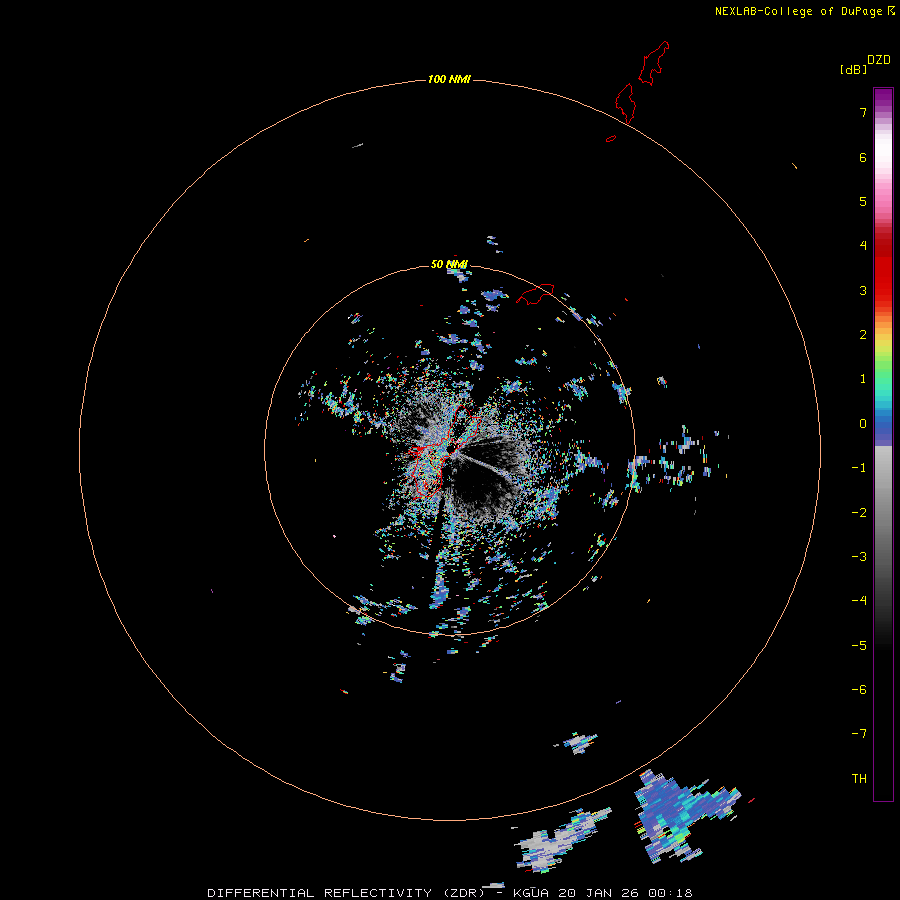
Task: Click the 1 value on the color scale
Action: coord(863,379)
